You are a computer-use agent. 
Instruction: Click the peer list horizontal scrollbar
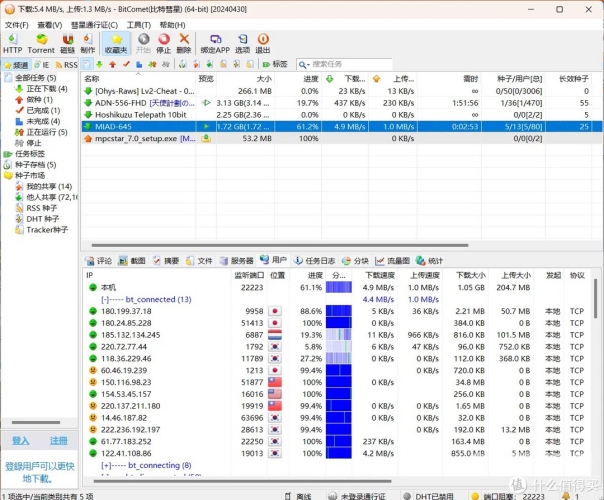point(243,481)
